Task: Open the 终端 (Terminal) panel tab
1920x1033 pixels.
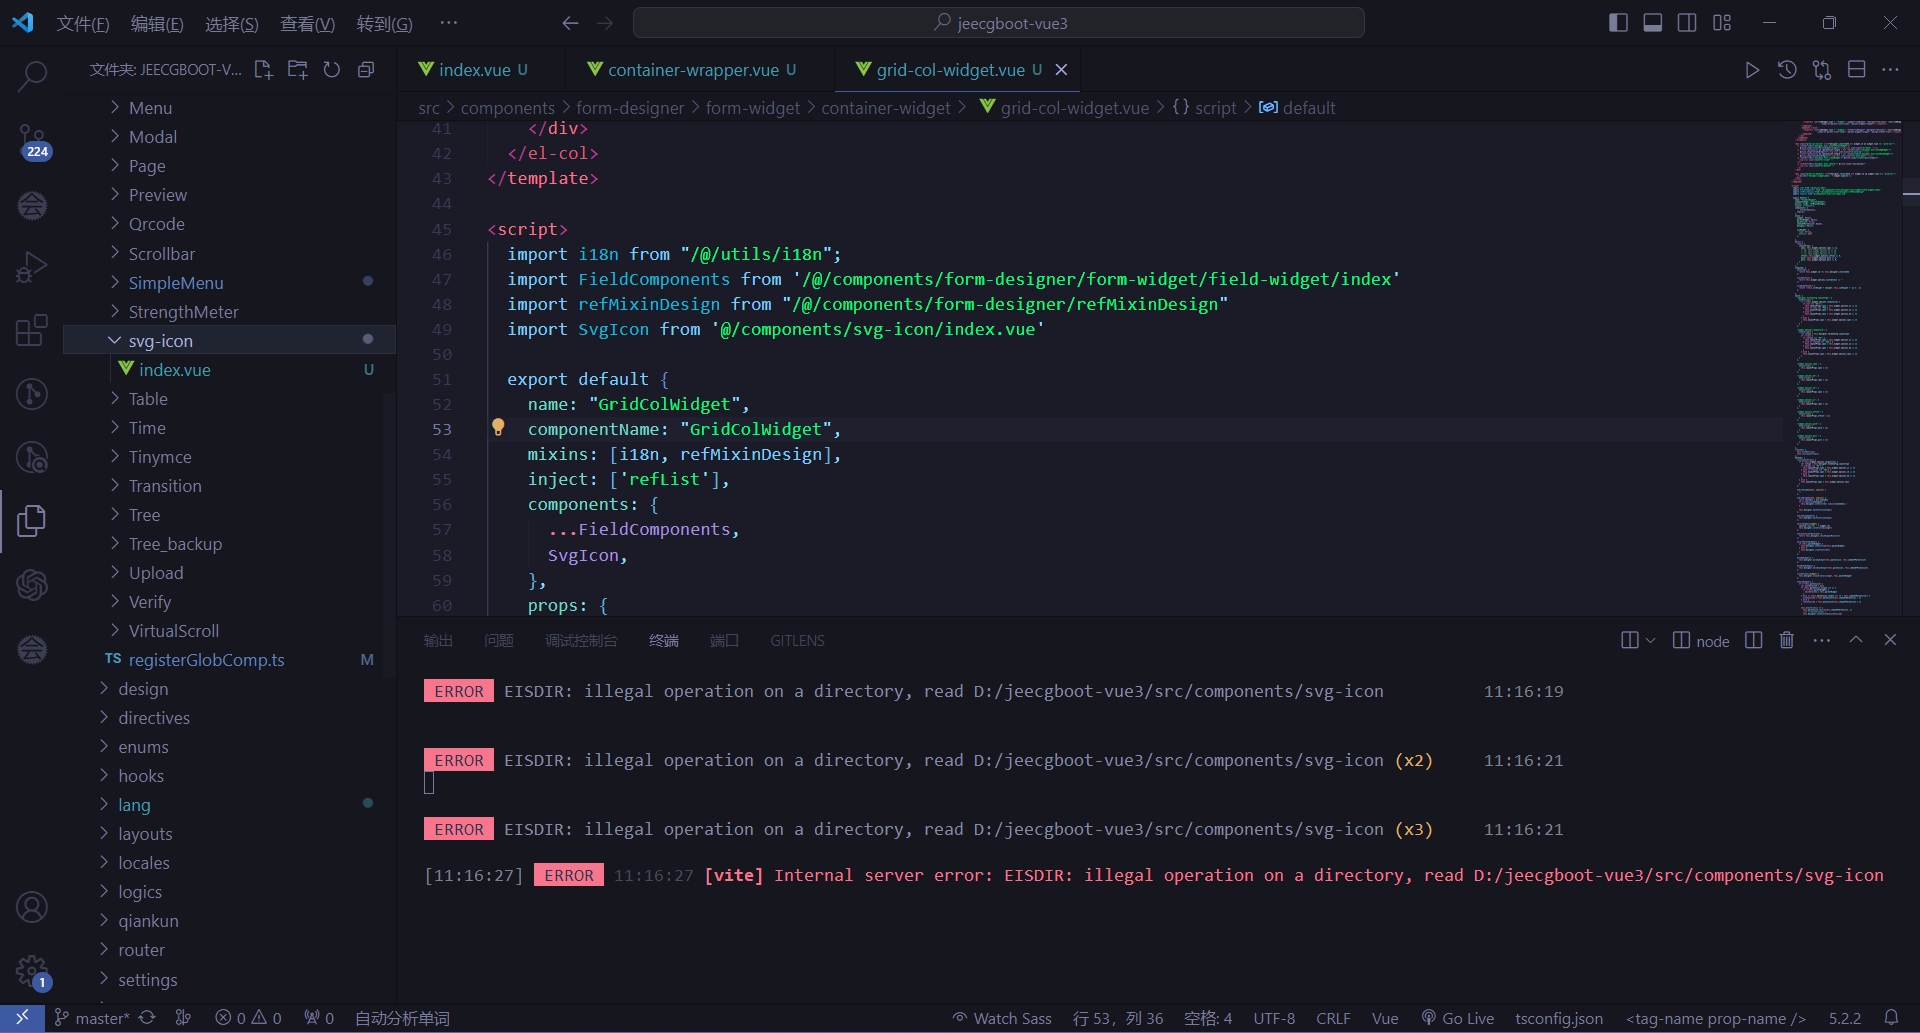Action: pyautogui.click(x=663, y=640)
